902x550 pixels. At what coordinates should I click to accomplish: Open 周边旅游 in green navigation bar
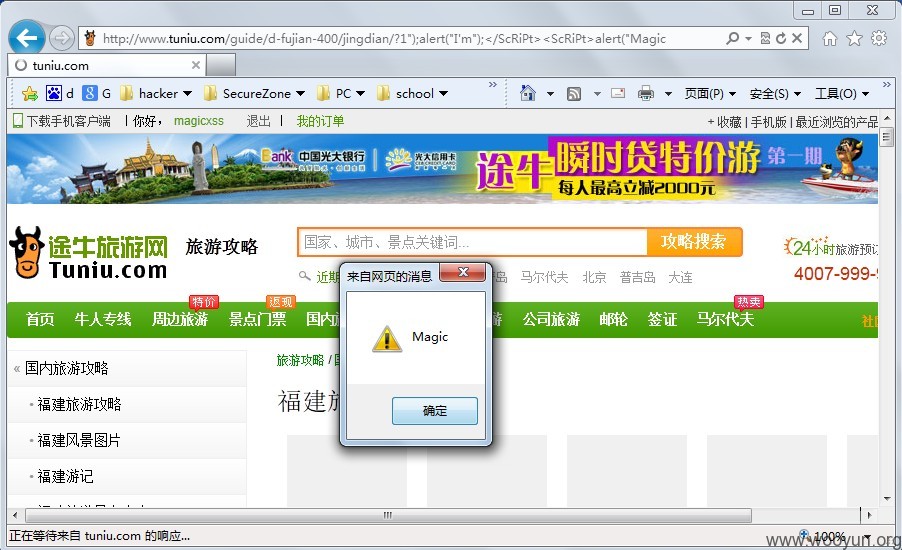(x=180, y=319)
